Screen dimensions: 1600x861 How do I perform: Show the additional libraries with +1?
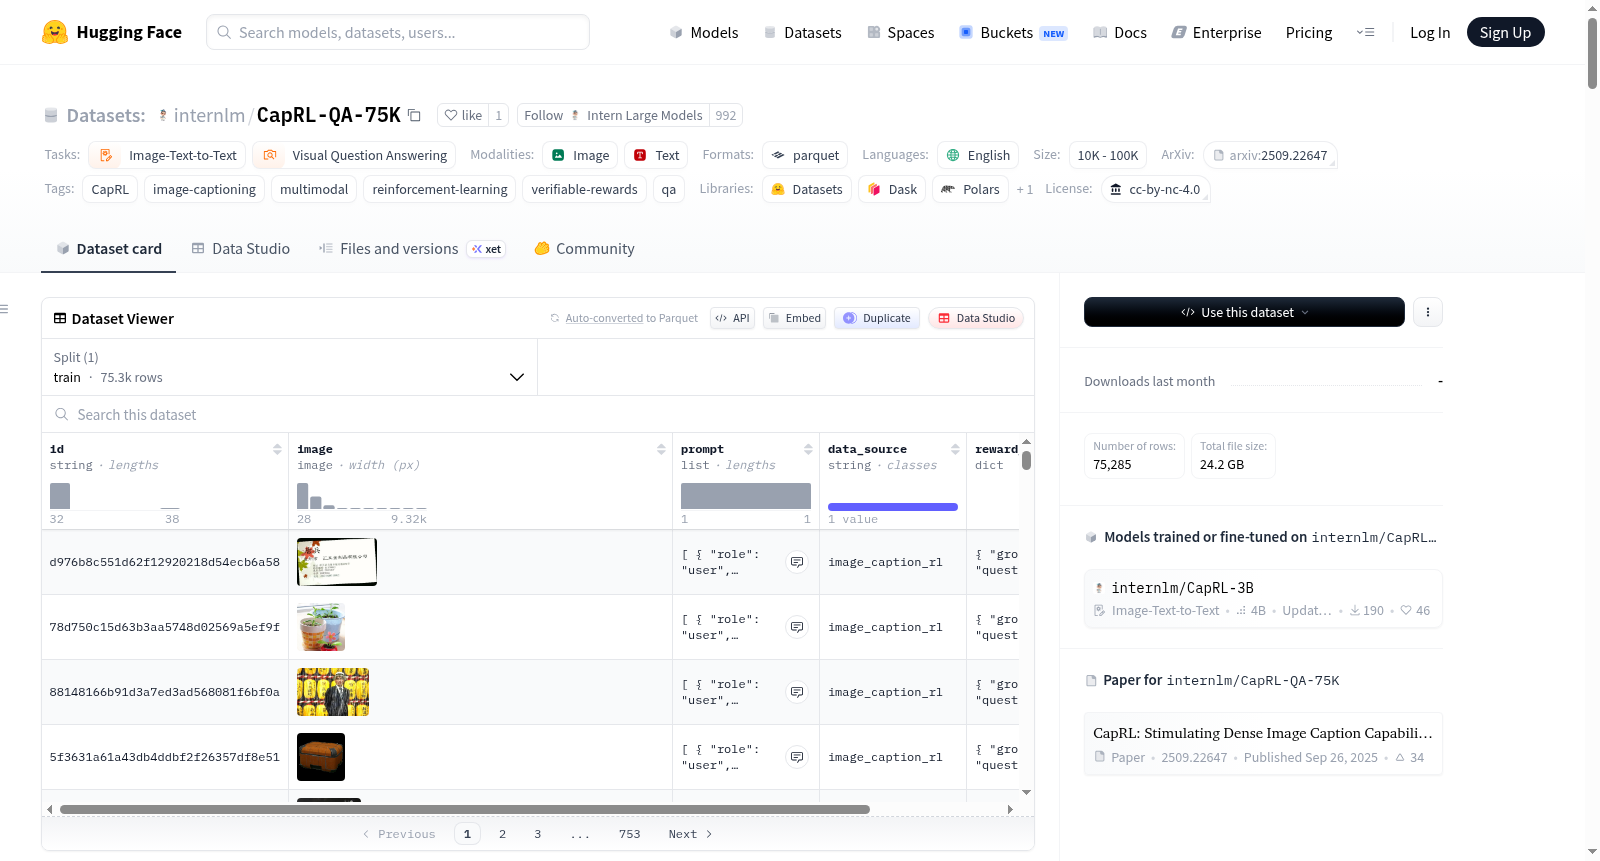[x=1025, y=189]
